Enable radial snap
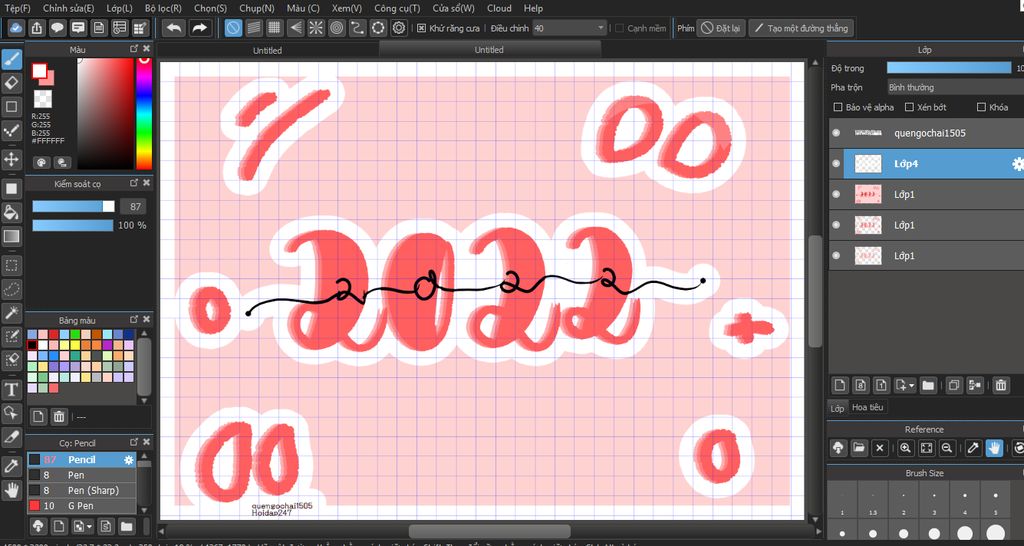The image size is (1024, 546). pos(316,28)
